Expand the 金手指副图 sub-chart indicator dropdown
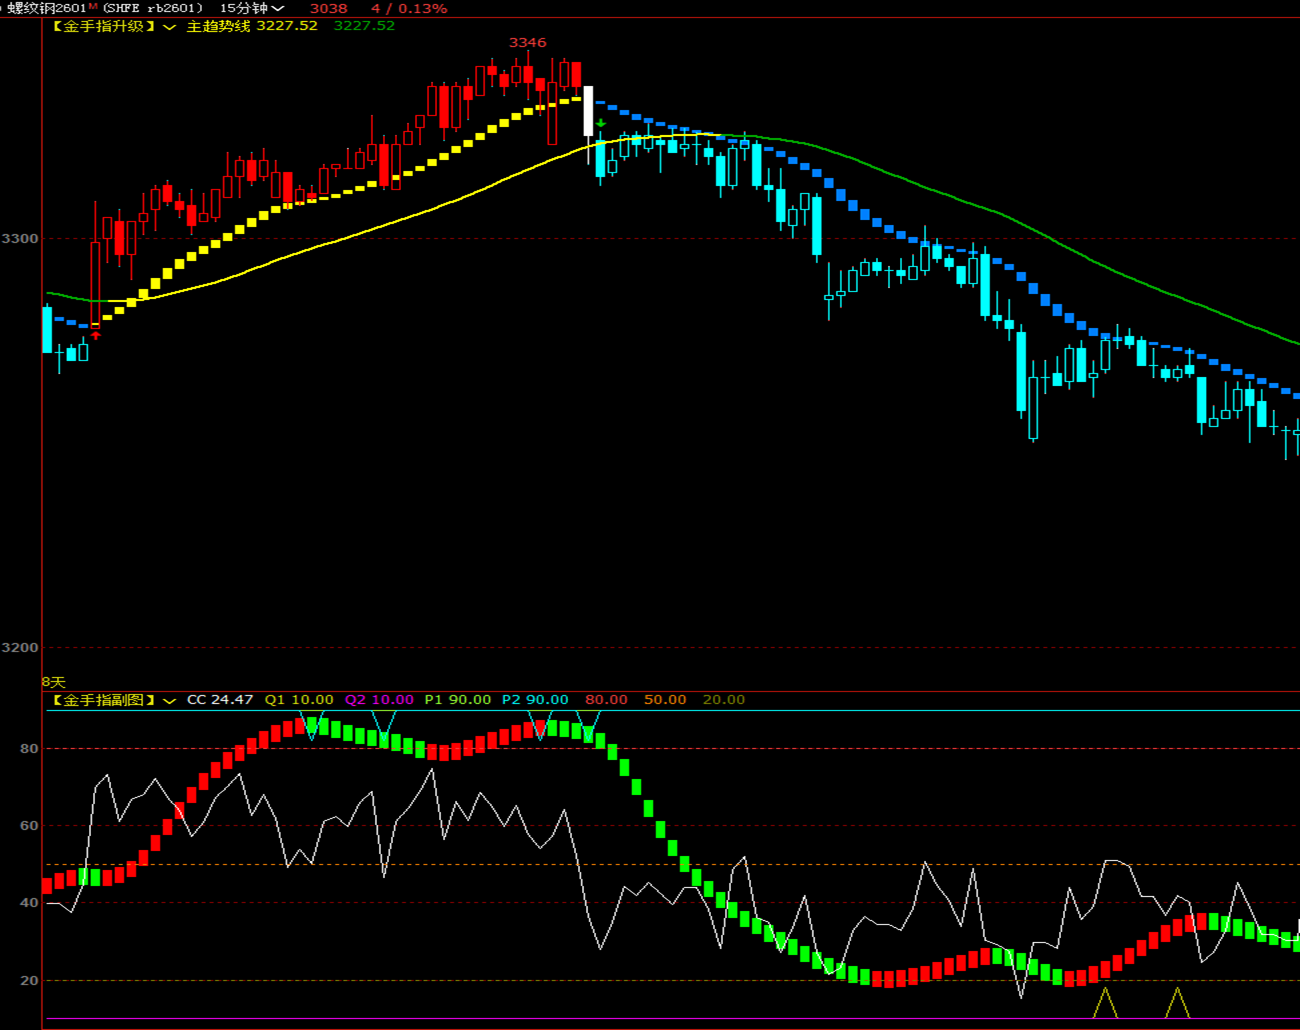 (169, 701)
